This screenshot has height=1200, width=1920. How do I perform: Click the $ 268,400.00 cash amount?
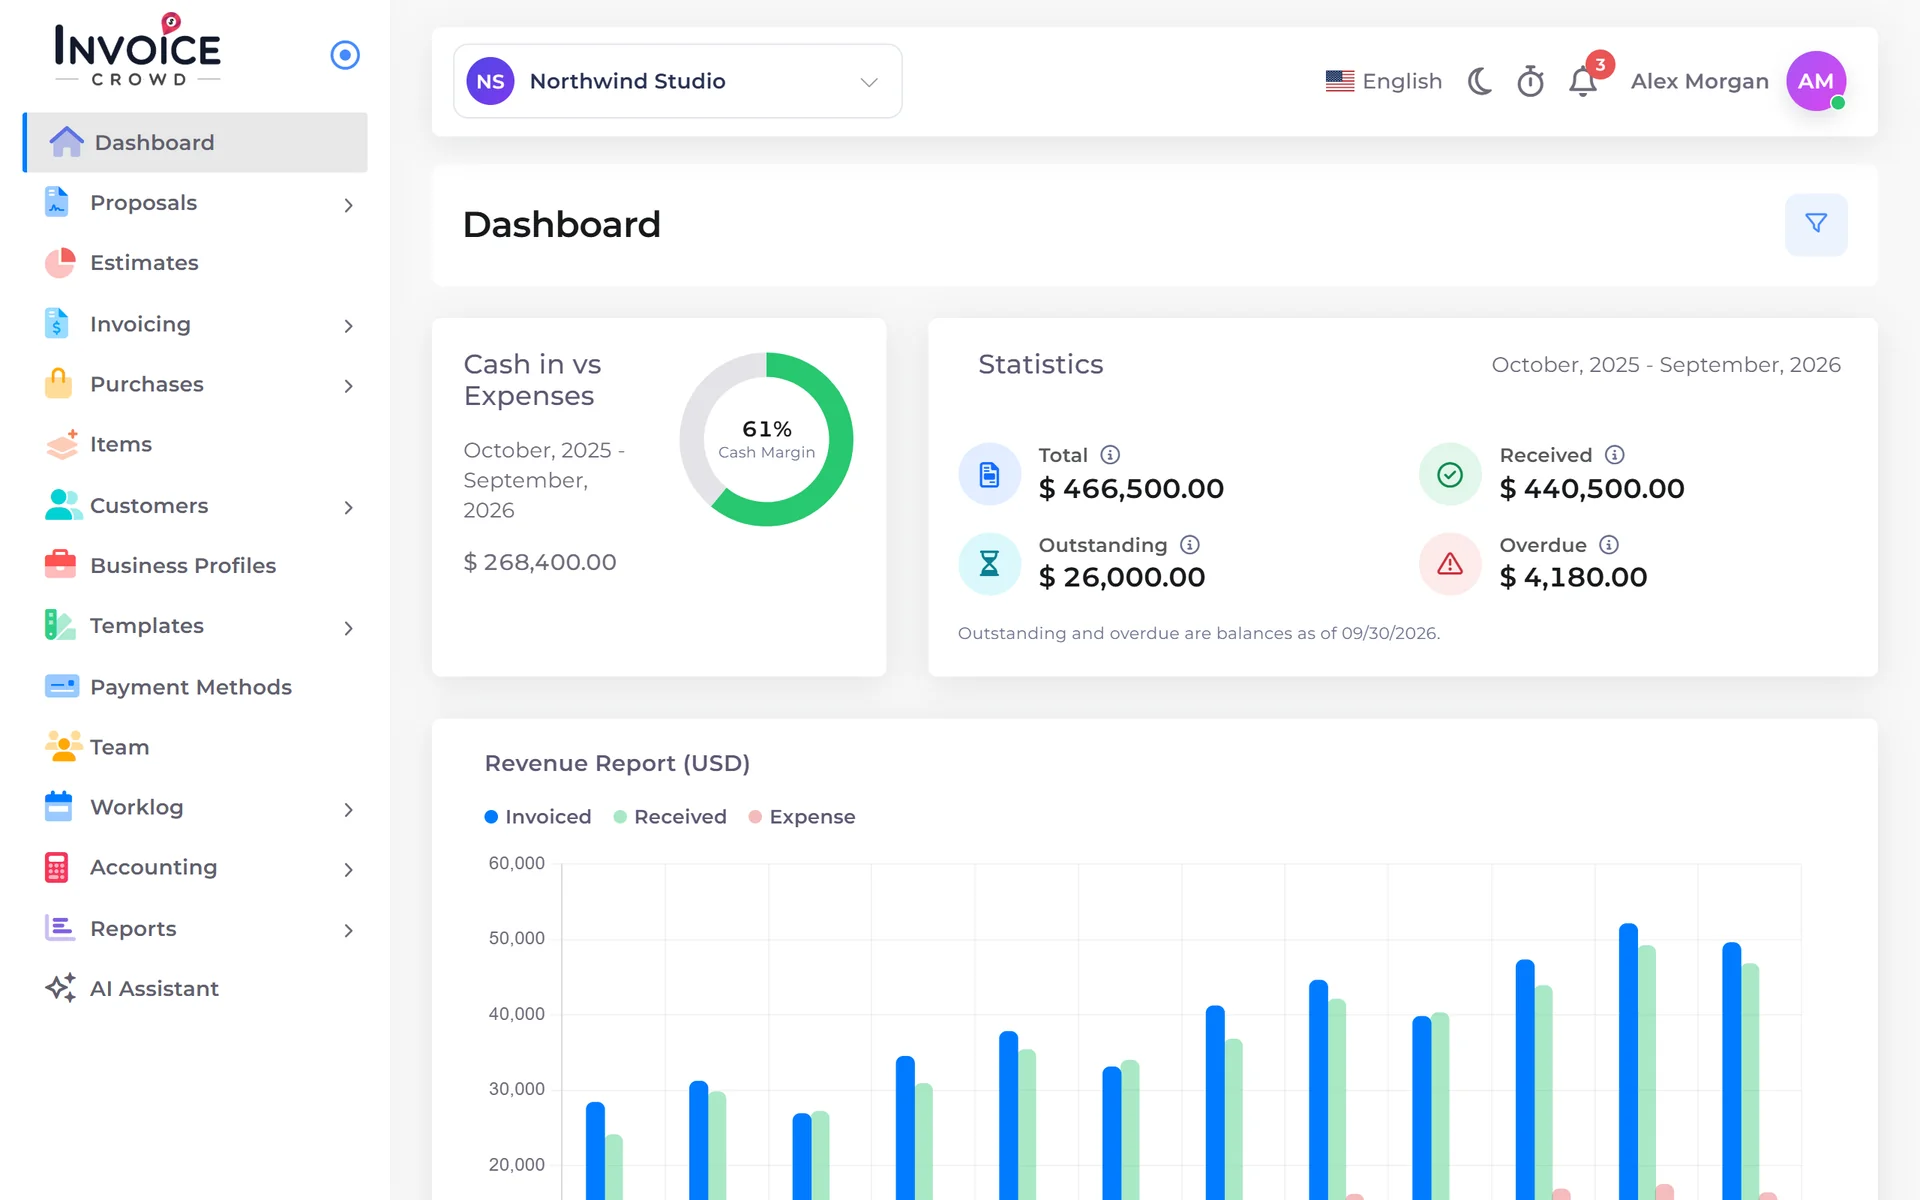540,562
